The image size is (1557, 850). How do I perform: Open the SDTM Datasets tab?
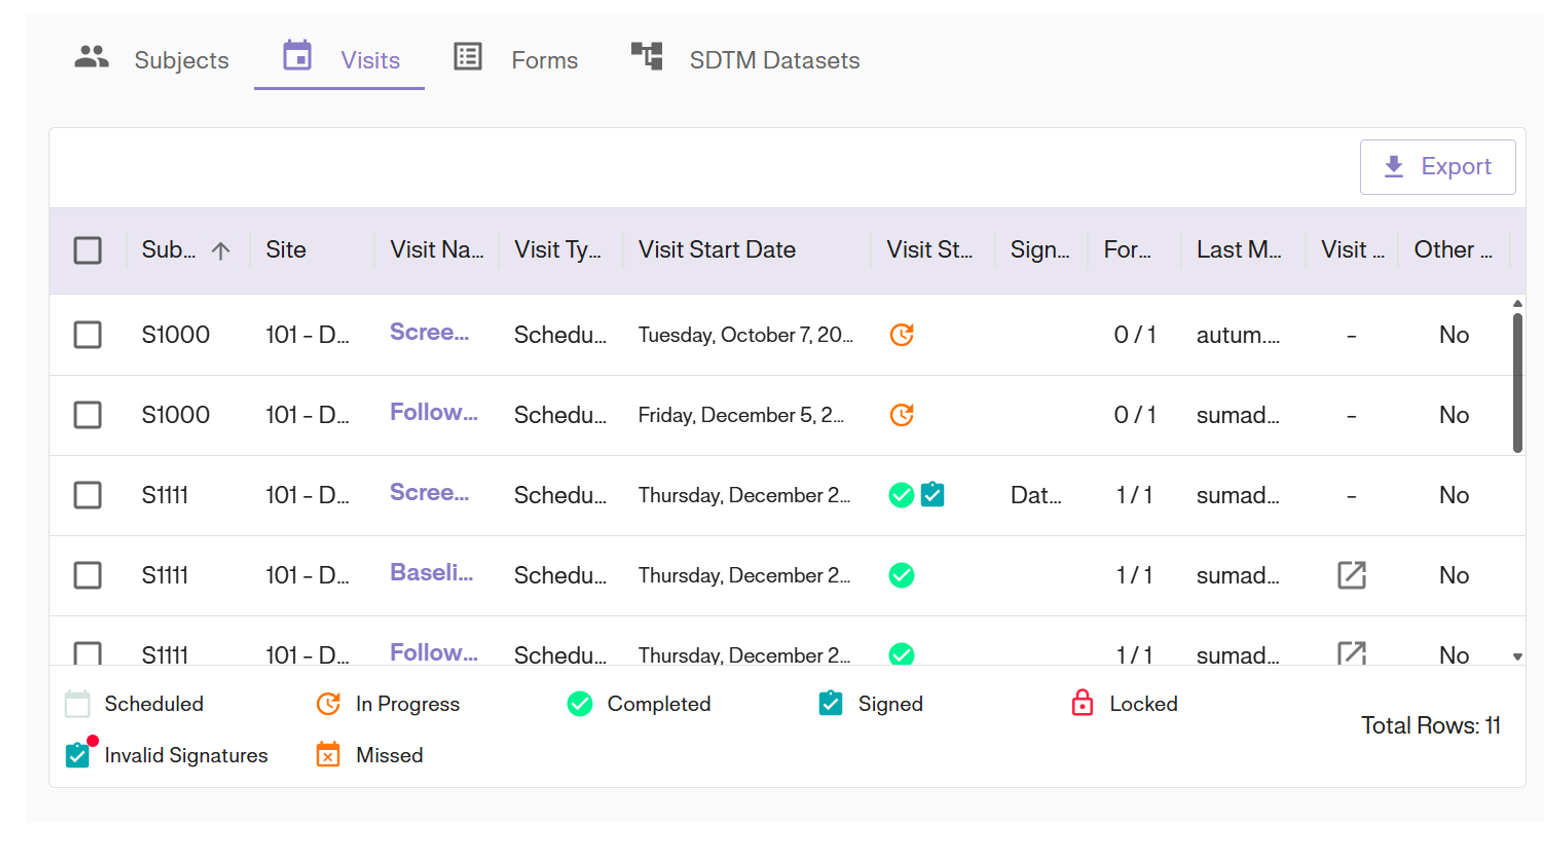pos(746,60)
